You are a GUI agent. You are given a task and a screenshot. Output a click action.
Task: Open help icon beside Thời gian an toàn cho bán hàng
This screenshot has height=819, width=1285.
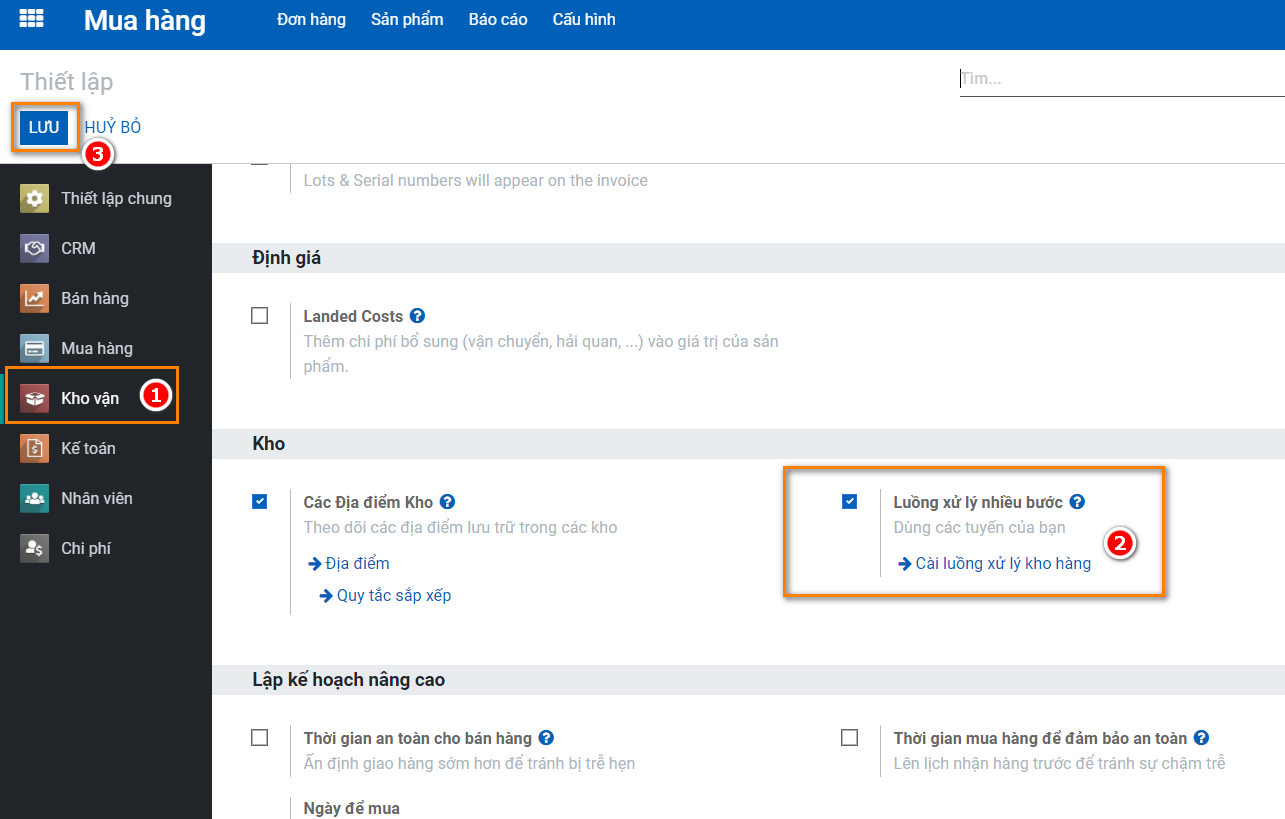546,738
